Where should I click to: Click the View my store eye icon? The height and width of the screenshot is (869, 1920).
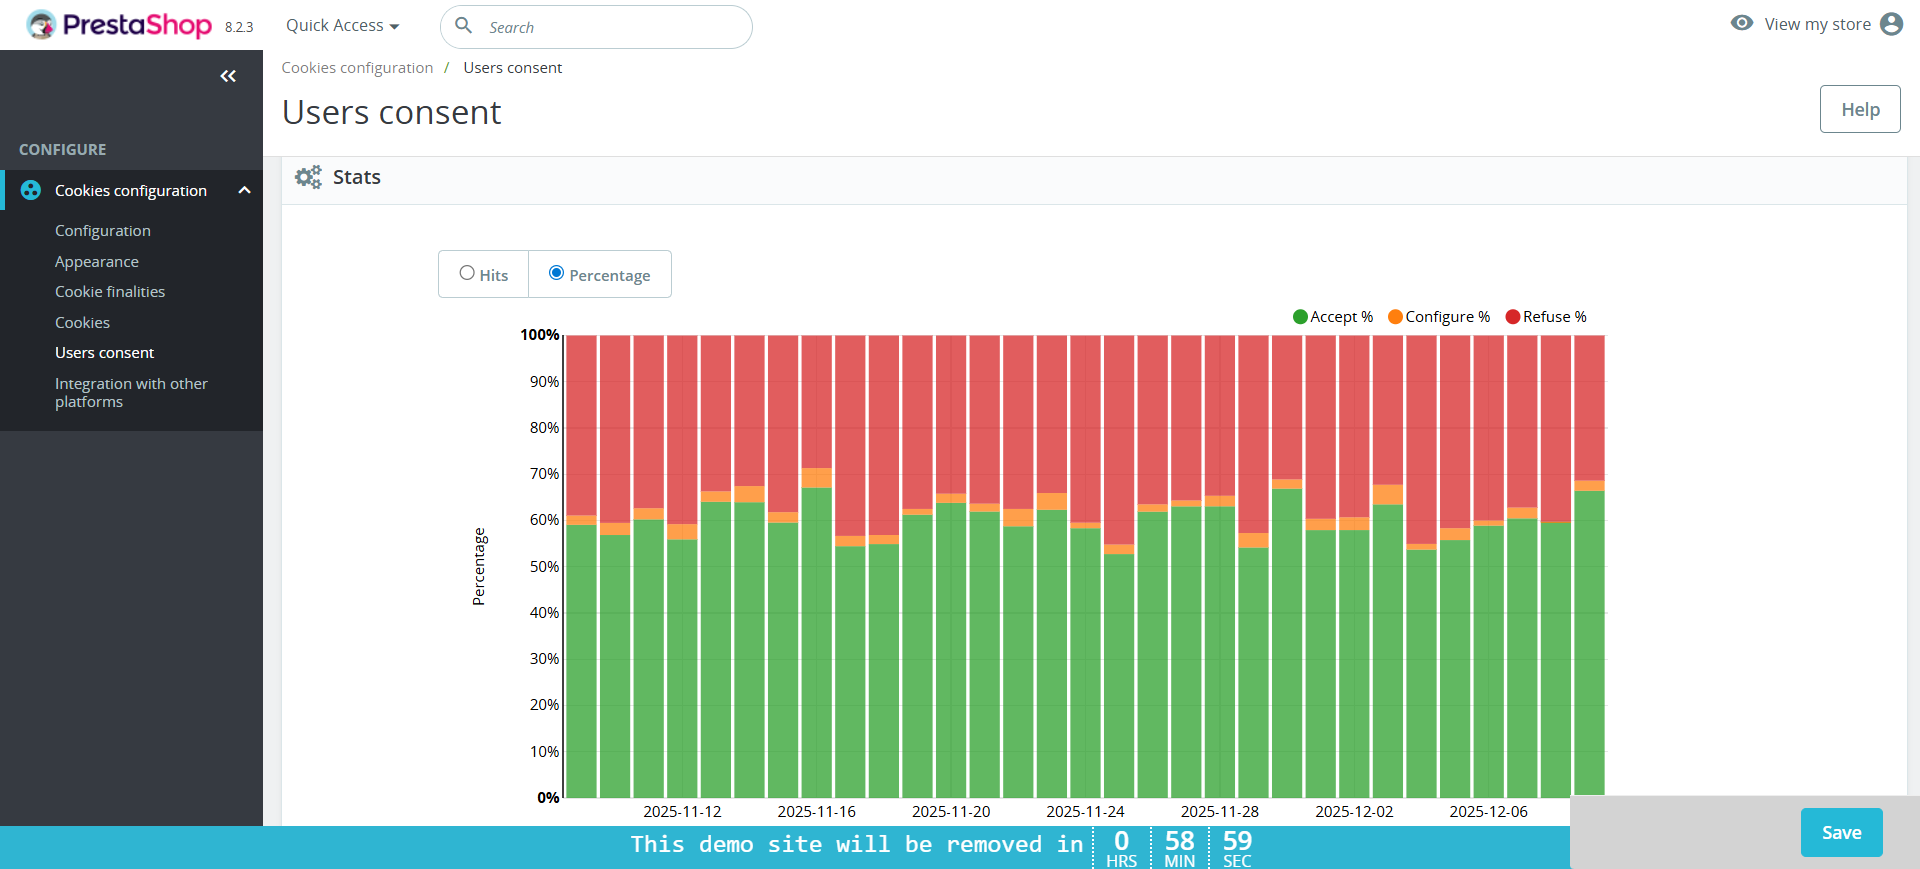pos(1742,24)
